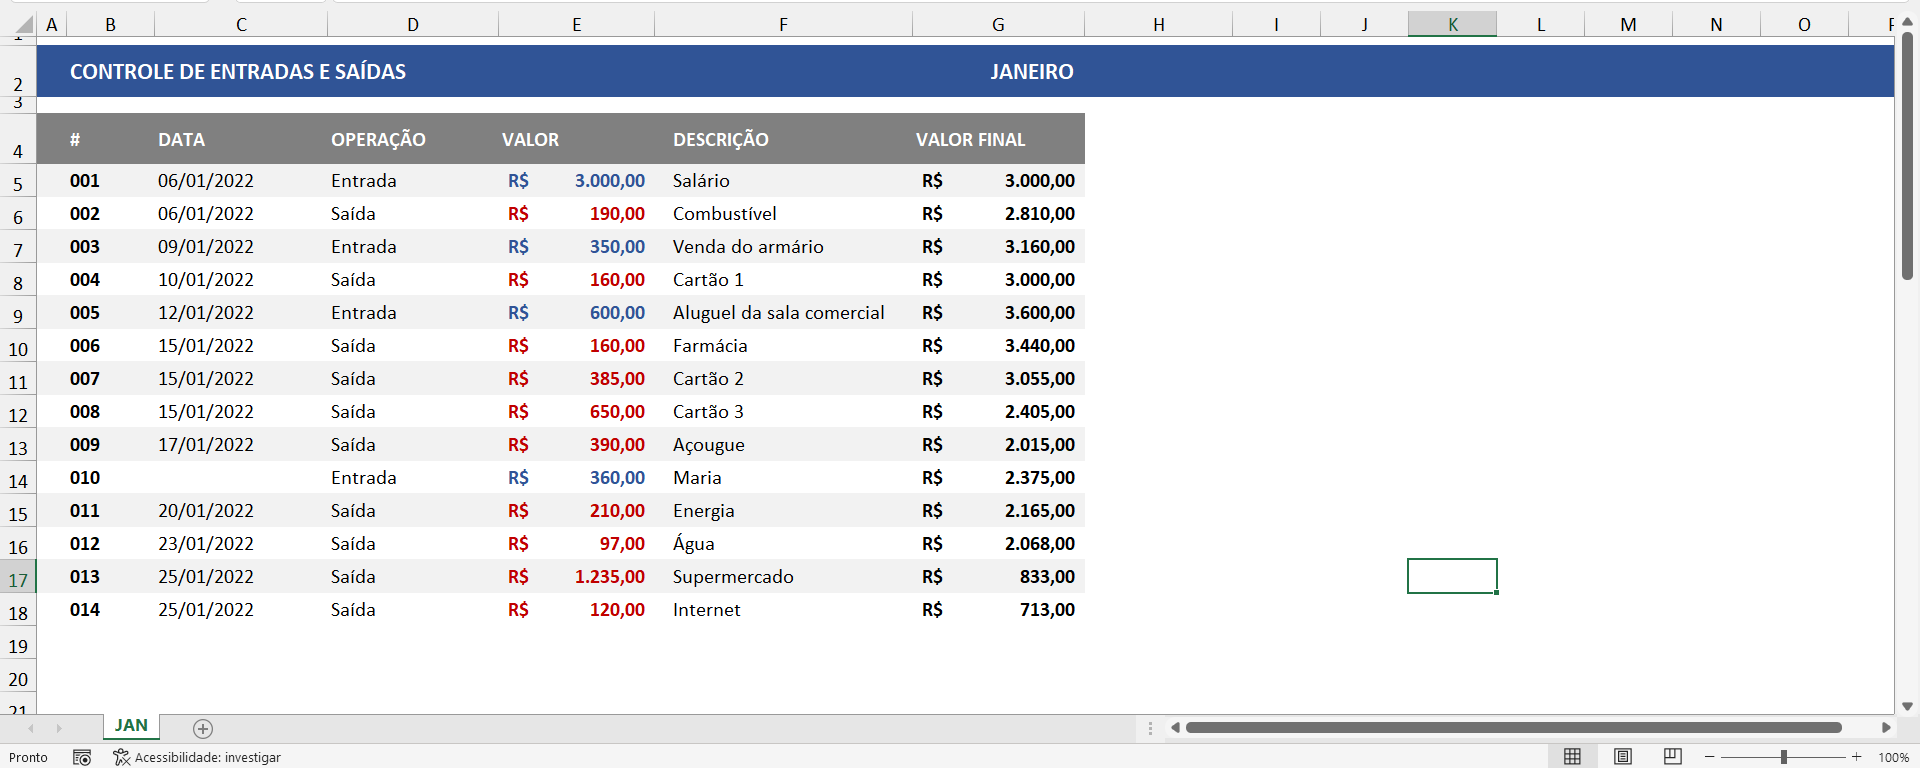This screenshot has width=1920, height=768.
Task: Click the 833,00 final value
Action: coord(998,576)
